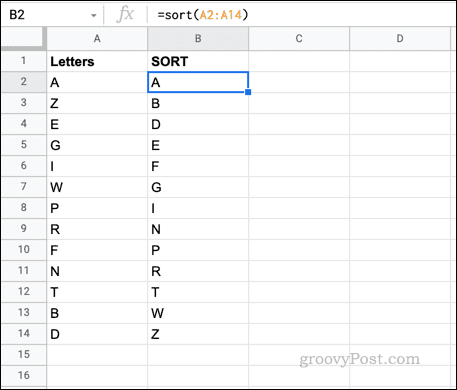Image resolution: width=457 pixels, height=390 pixels.
Task: Select row 7 header
Action: (24, 187)
